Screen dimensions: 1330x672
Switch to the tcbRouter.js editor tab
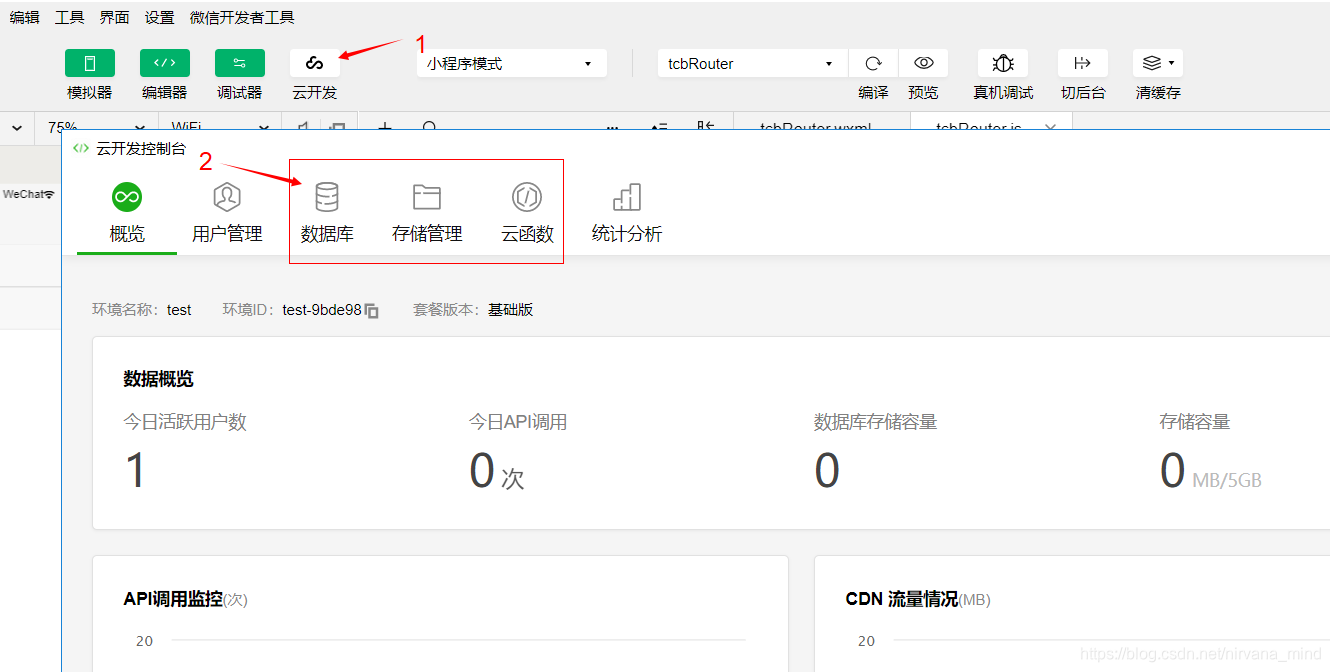point(978,127)
